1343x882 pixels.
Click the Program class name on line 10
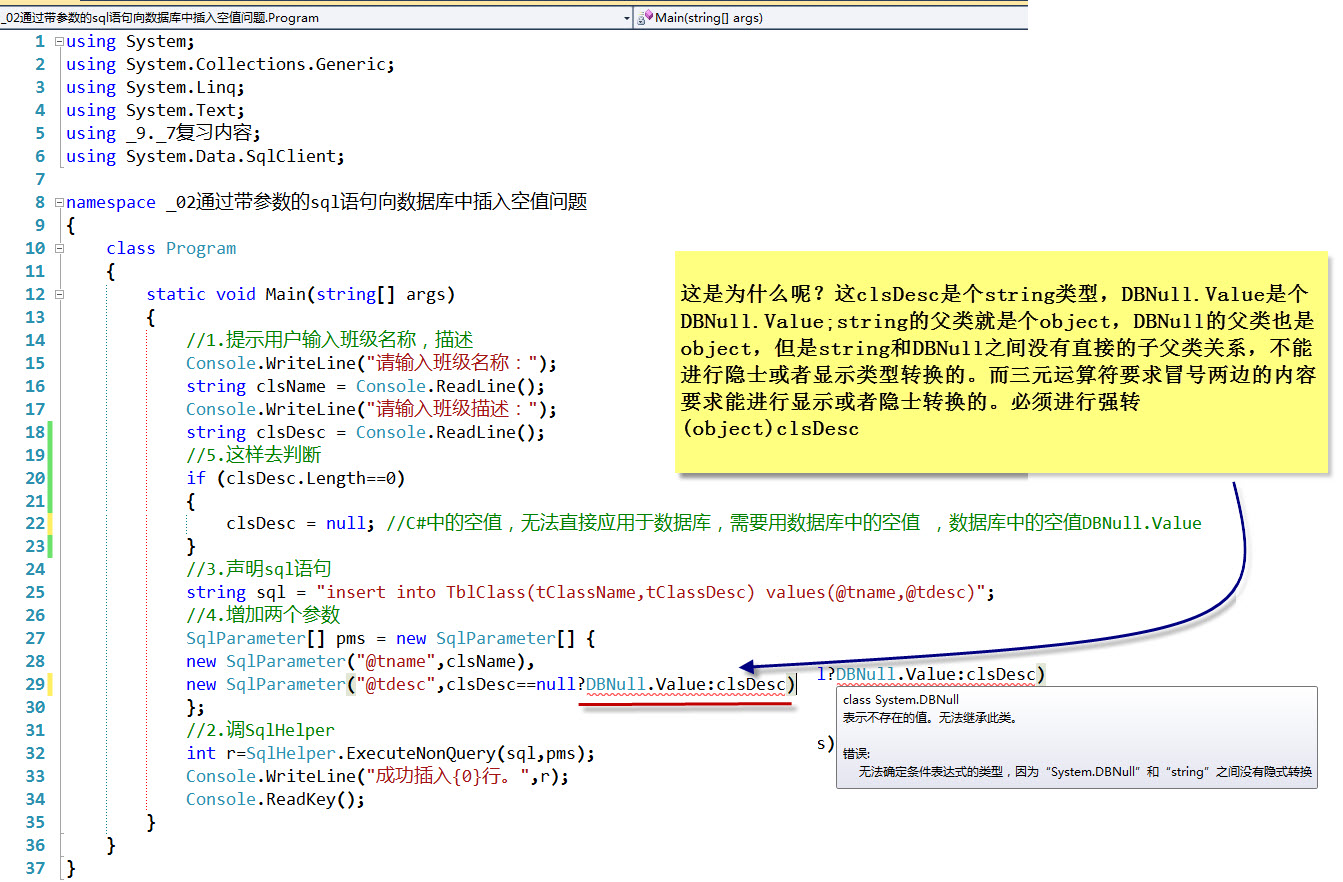tap(201, 248)
